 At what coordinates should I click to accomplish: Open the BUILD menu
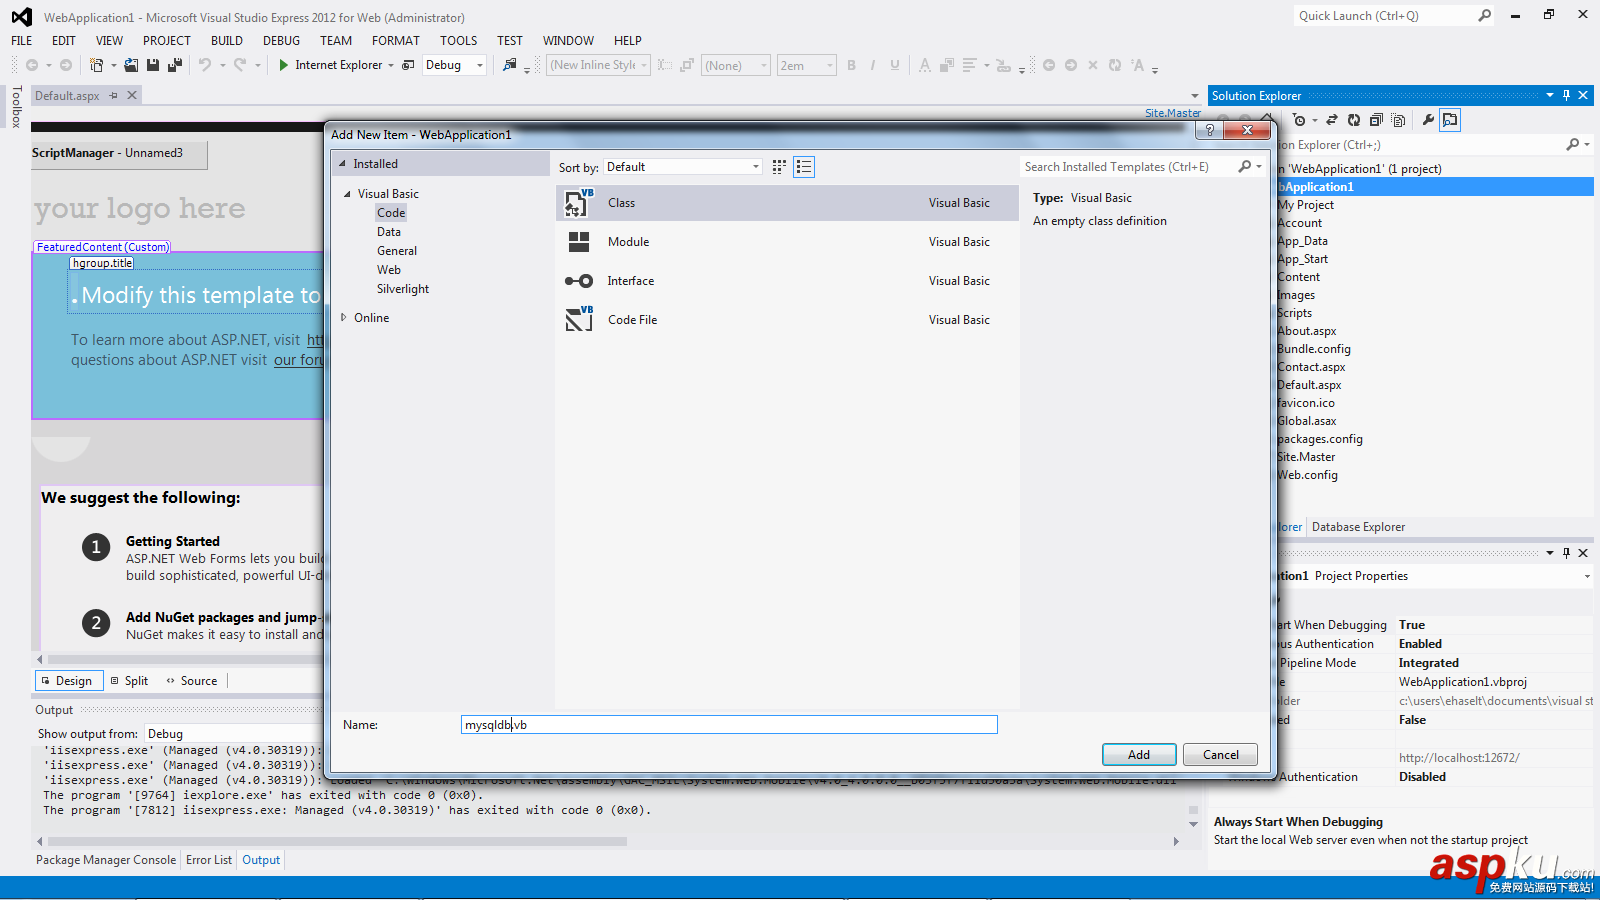click(227, 41)
